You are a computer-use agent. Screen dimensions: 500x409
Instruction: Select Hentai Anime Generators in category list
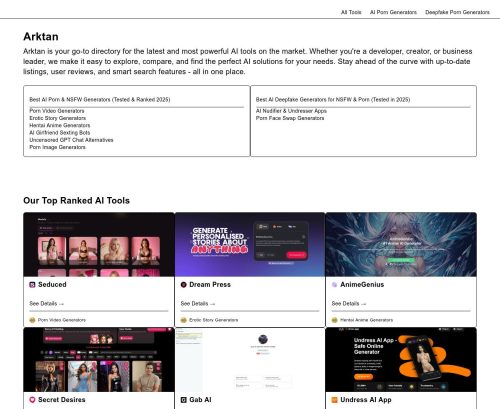(60, 125)
